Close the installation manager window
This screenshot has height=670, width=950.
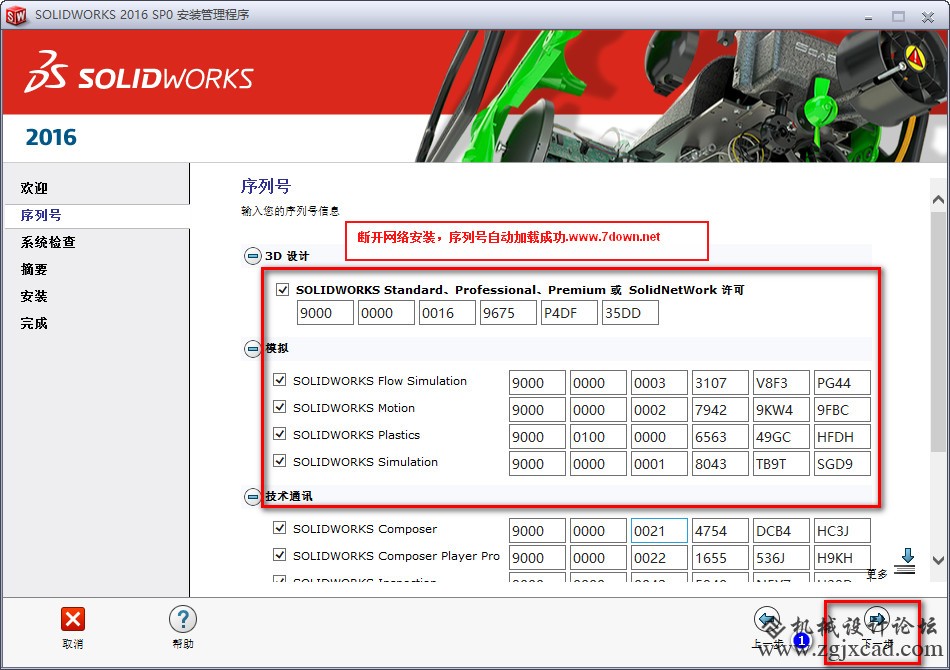[928, 16]
